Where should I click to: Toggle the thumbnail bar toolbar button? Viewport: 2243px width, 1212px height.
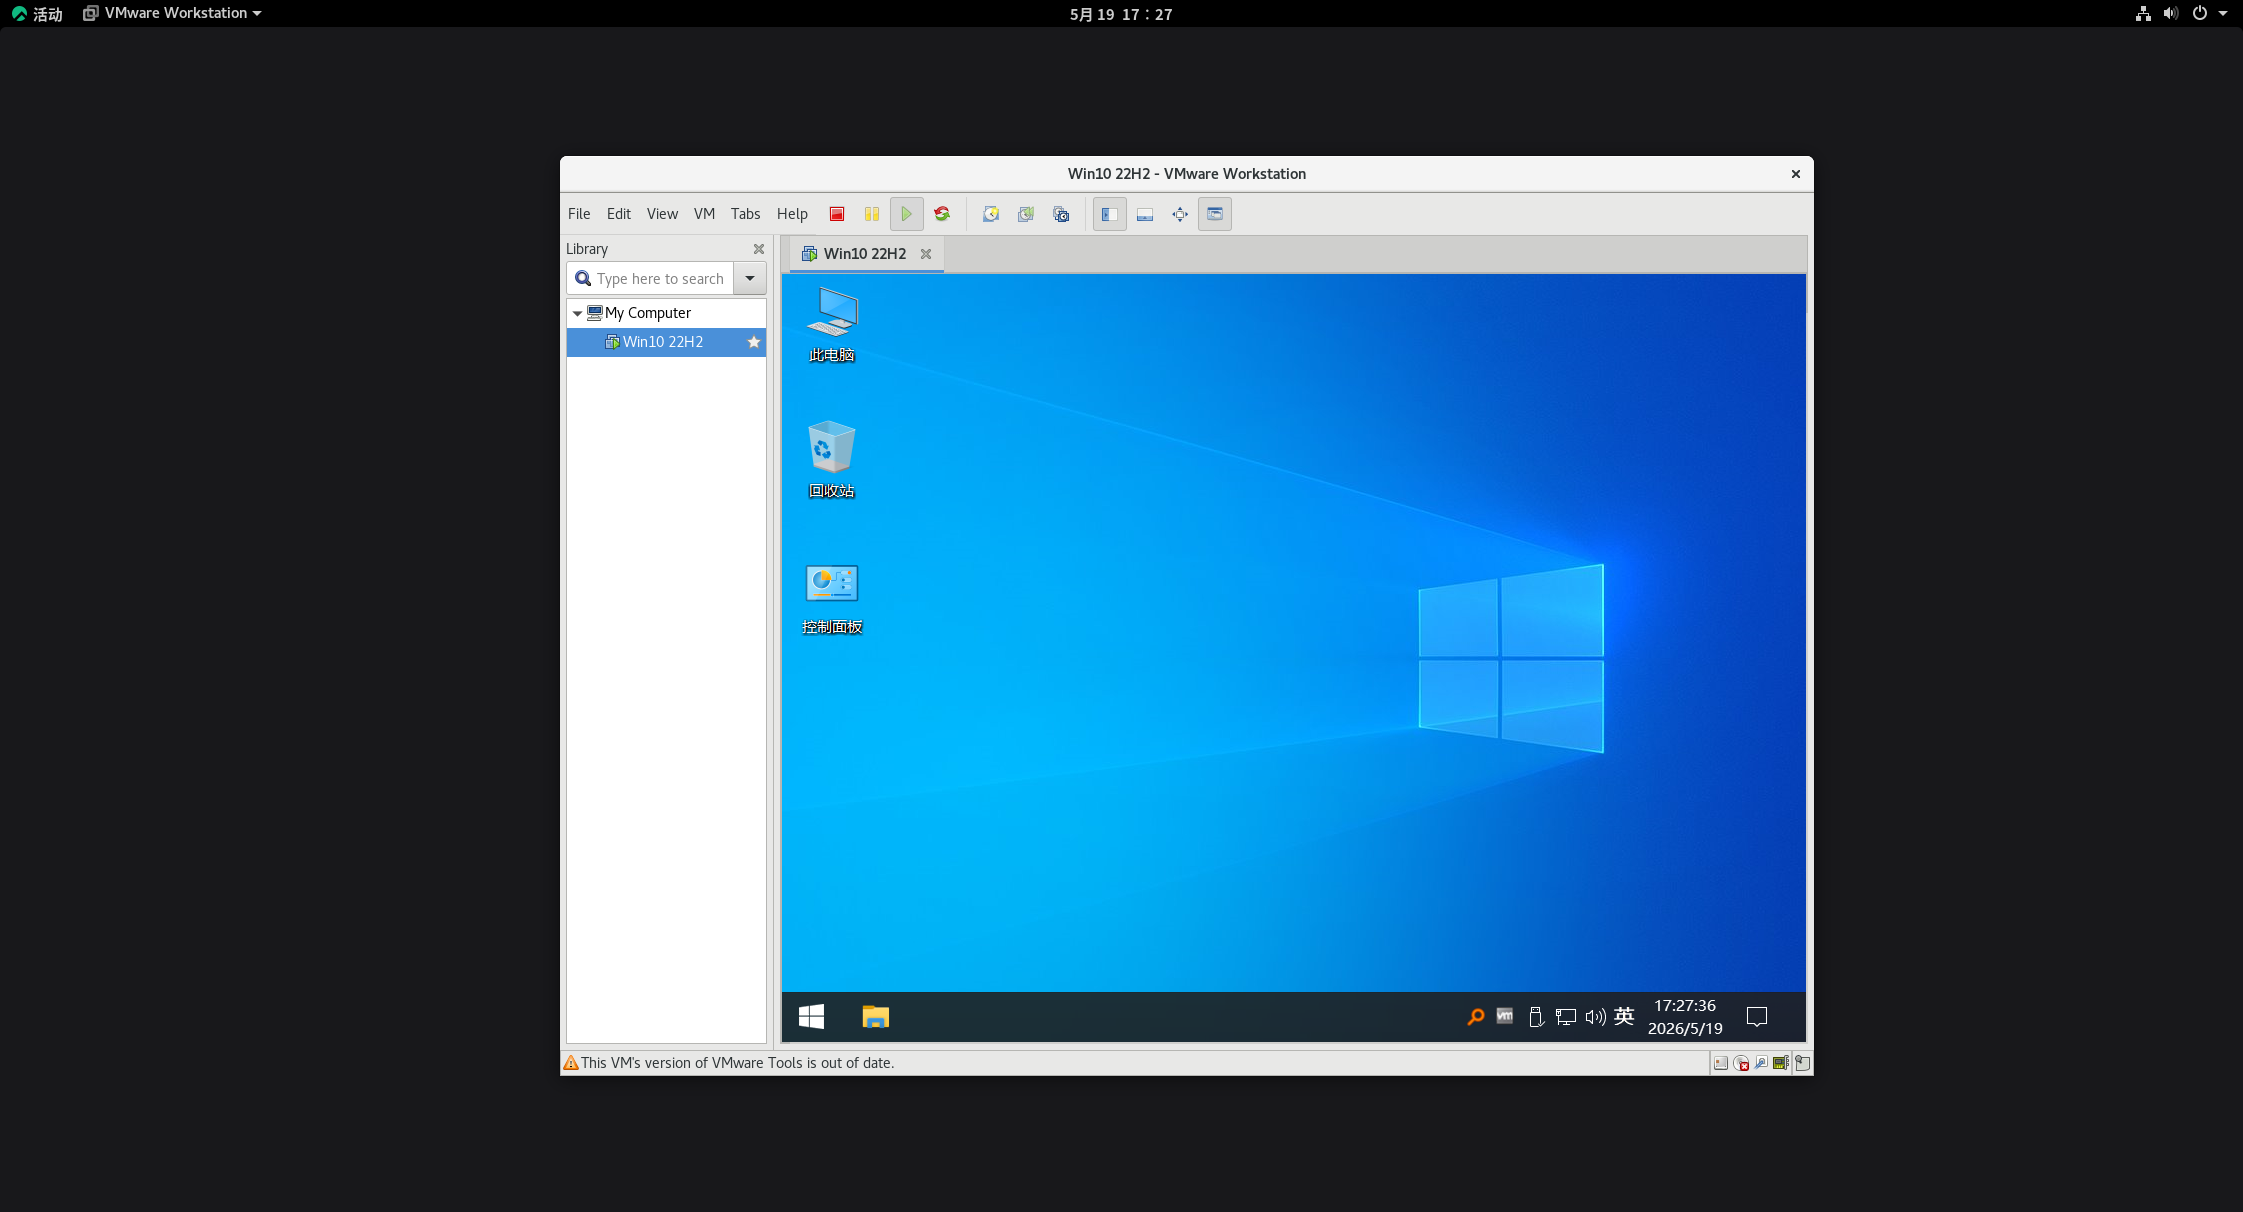pyautogui.click(x=1145, y=214)
